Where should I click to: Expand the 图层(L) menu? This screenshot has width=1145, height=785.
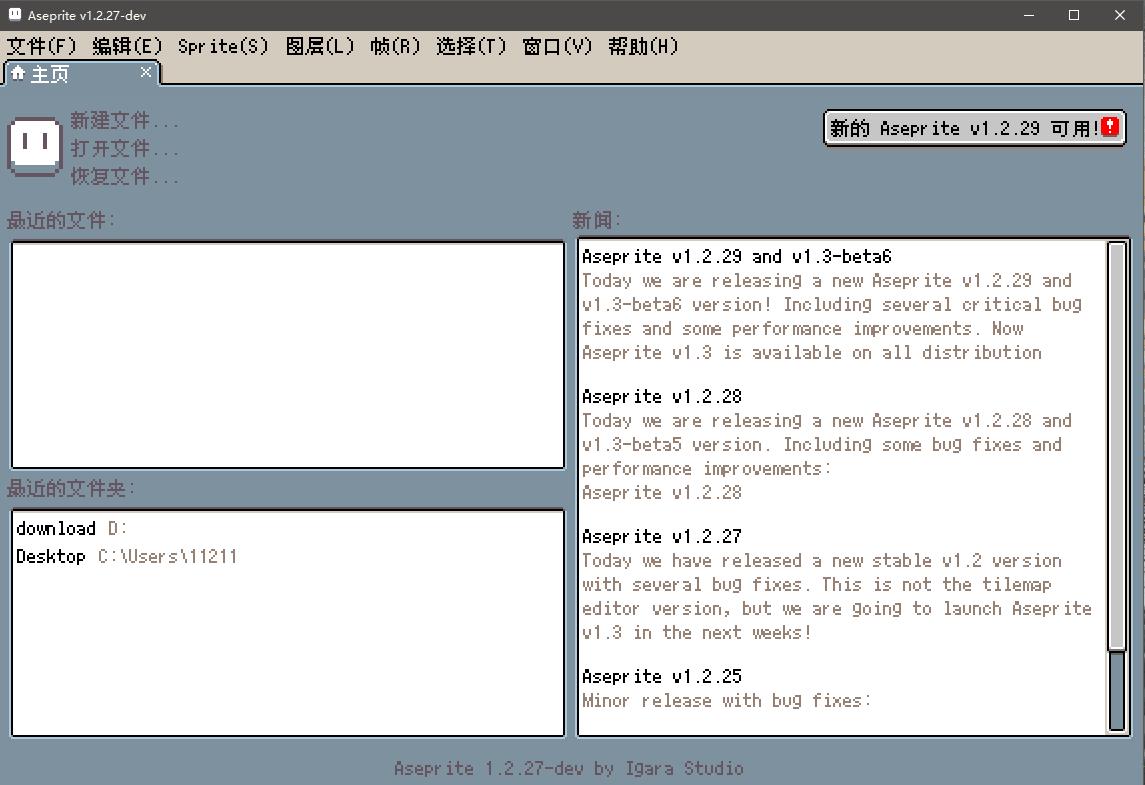(x=320, y=47)
